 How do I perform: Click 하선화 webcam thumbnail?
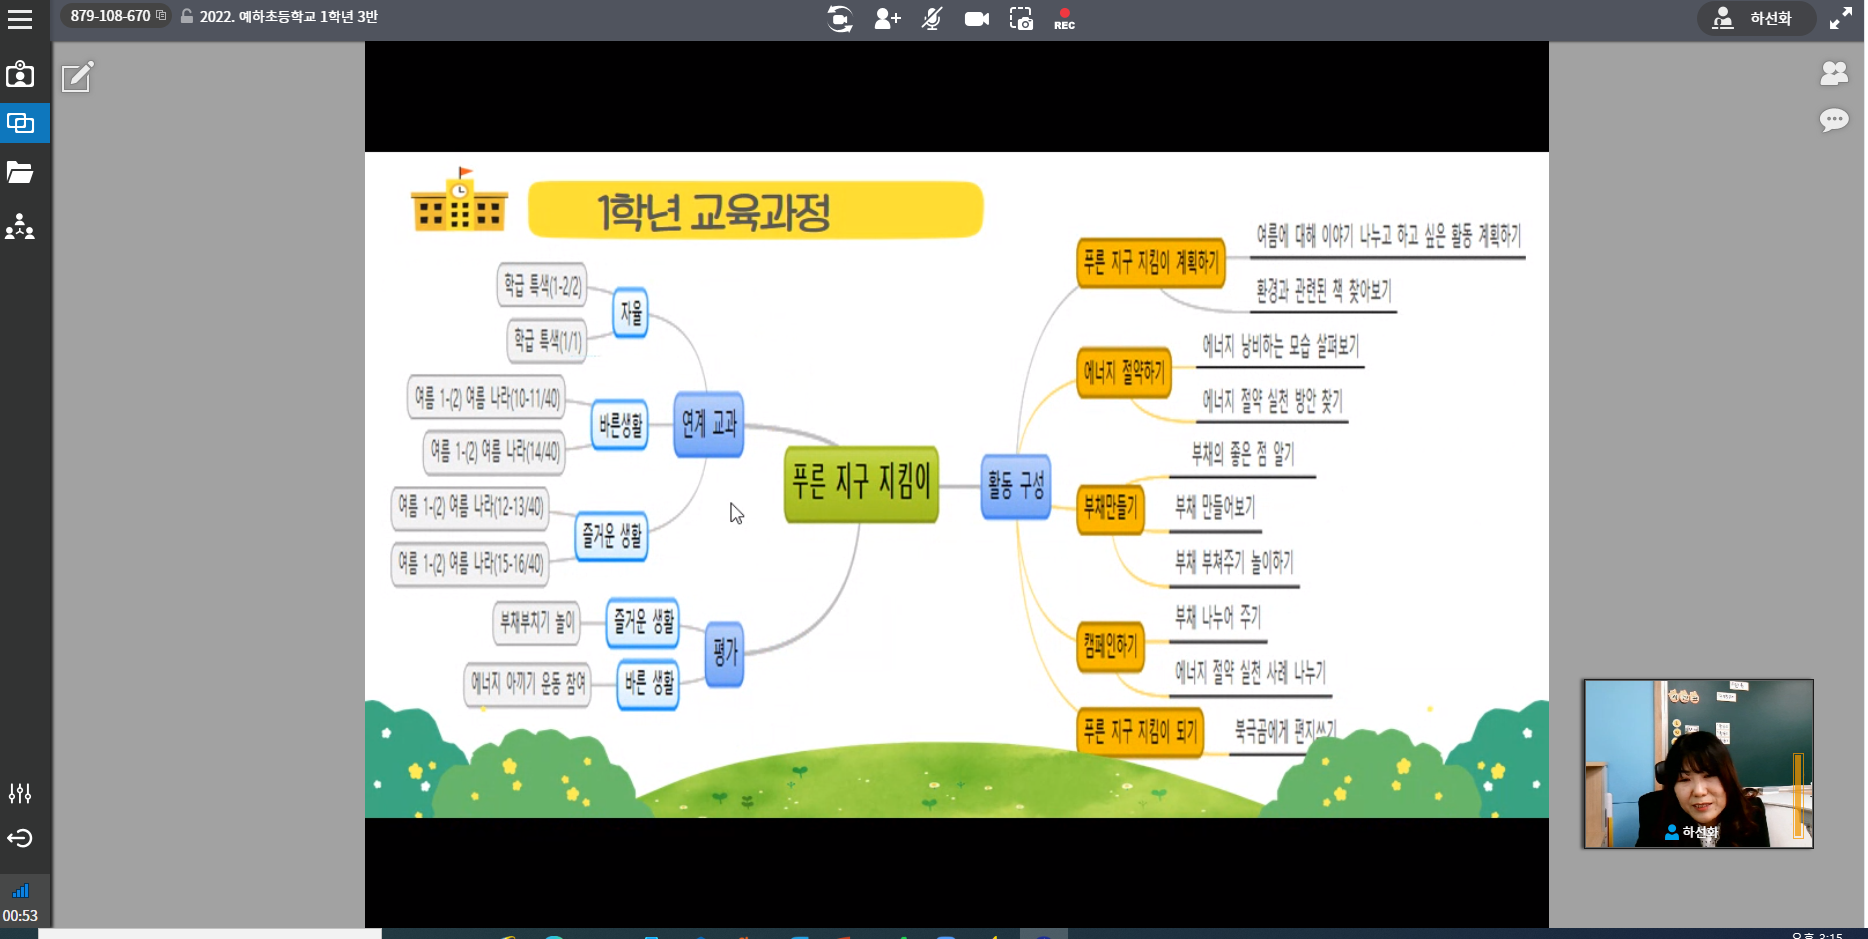(x=1698, y=764)
